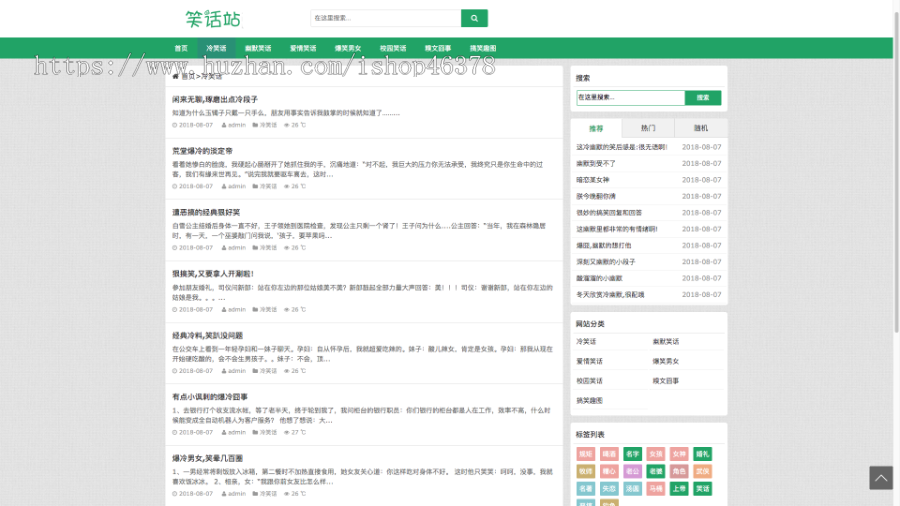This screenshot has height=506, width=900.
Task: Click 冷笑话 category under 狠搞笑 article
Action: 268,309
